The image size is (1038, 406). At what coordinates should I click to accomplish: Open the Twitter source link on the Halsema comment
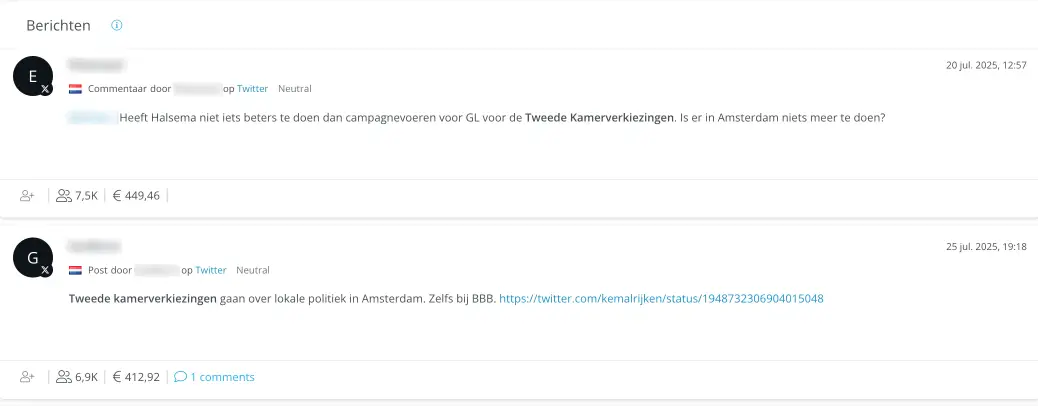click(252, 89)
